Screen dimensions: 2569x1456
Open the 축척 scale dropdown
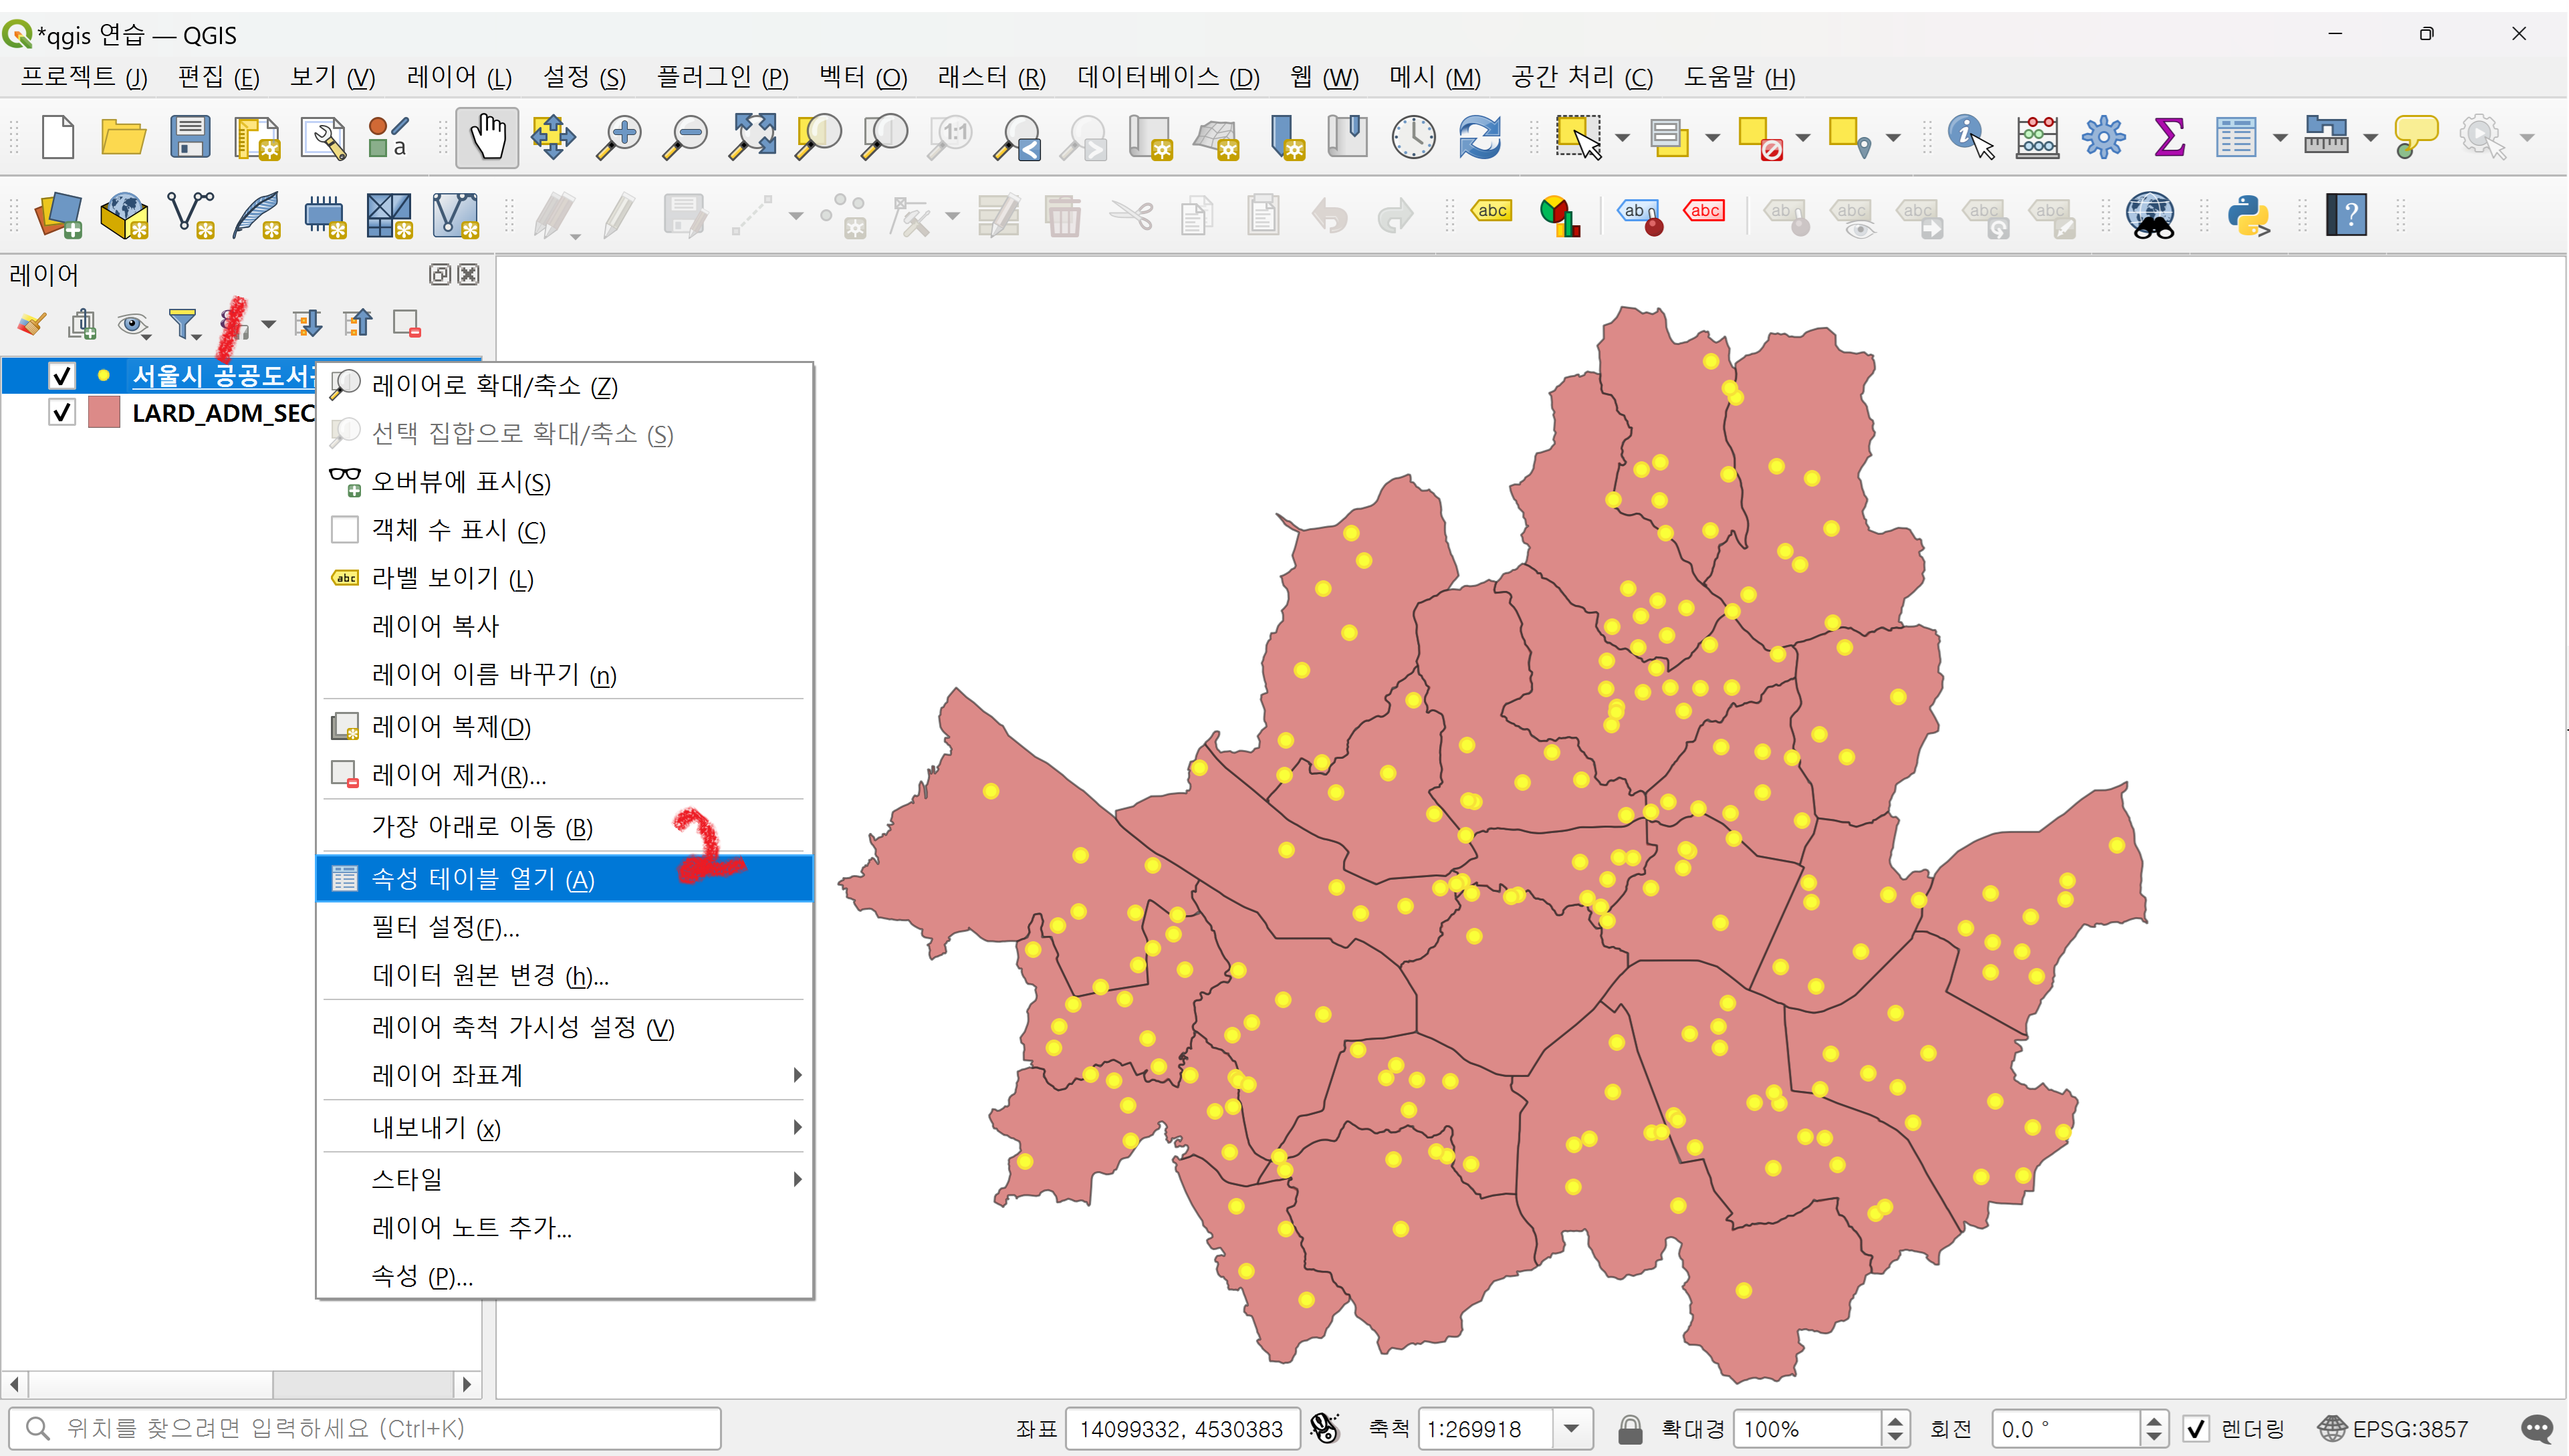coord(1571,1429)
